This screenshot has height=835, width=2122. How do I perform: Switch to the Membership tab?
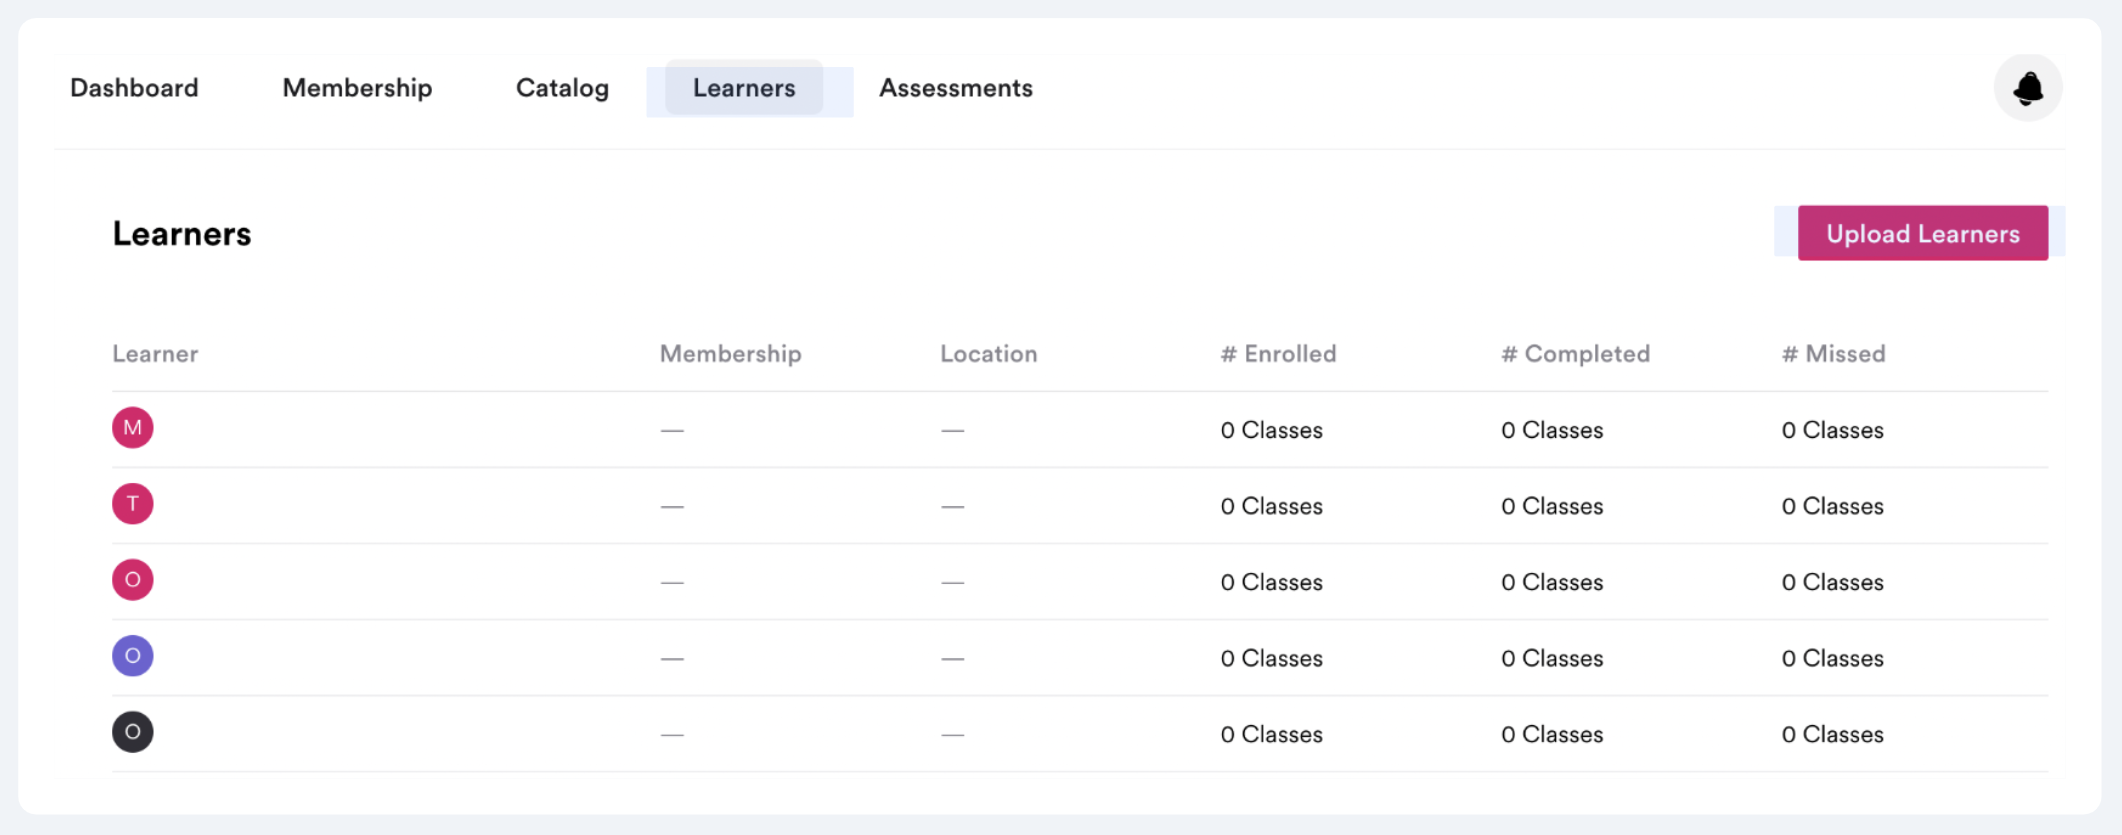coord(357,88)
